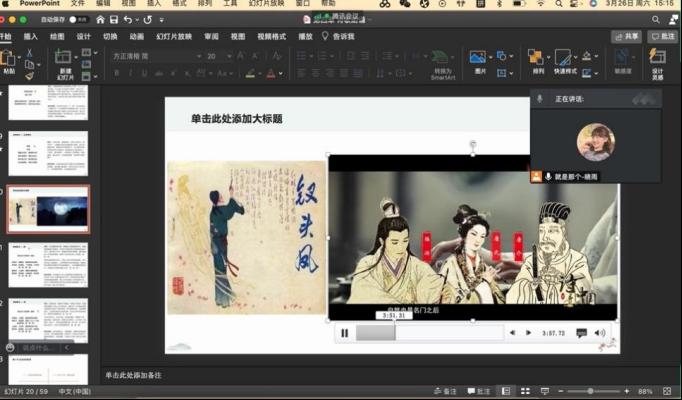
Task: Click the zoom slider in status bar
Action: tap(594, 391)
